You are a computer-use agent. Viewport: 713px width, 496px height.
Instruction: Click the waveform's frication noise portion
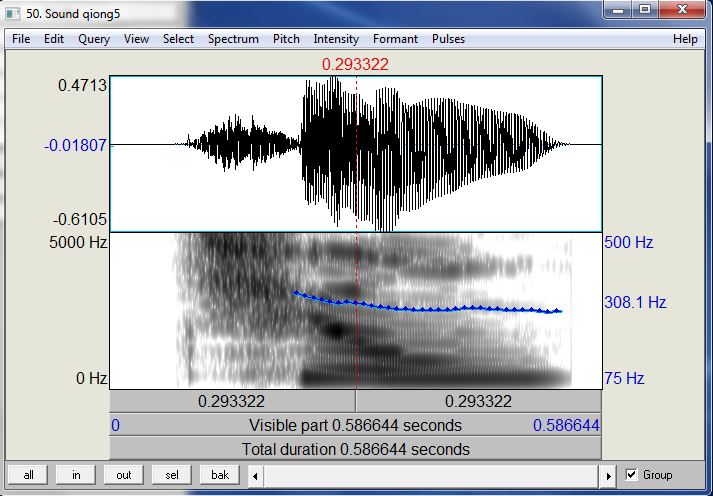pyautogui.click(x=243, y=143)
